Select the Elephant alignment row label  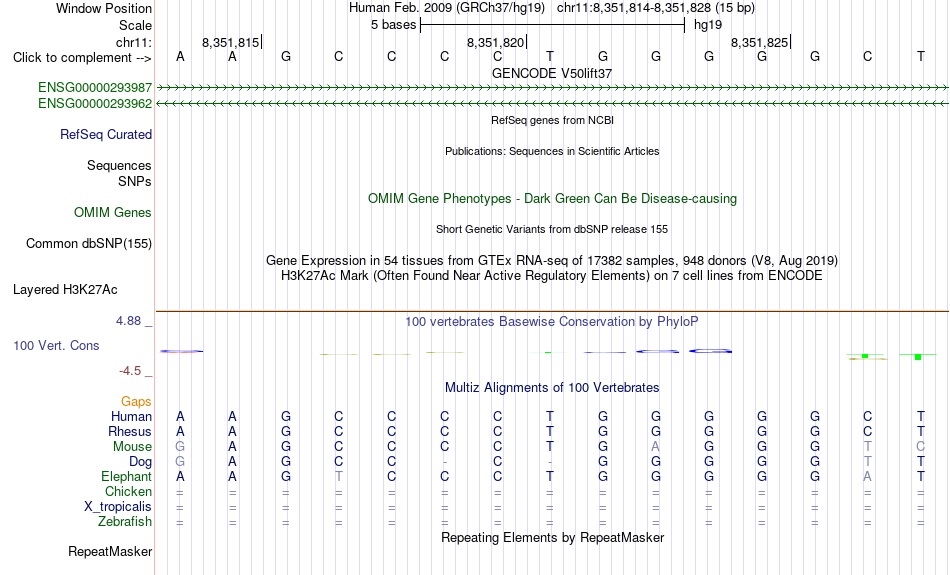[x=127, y=477]
